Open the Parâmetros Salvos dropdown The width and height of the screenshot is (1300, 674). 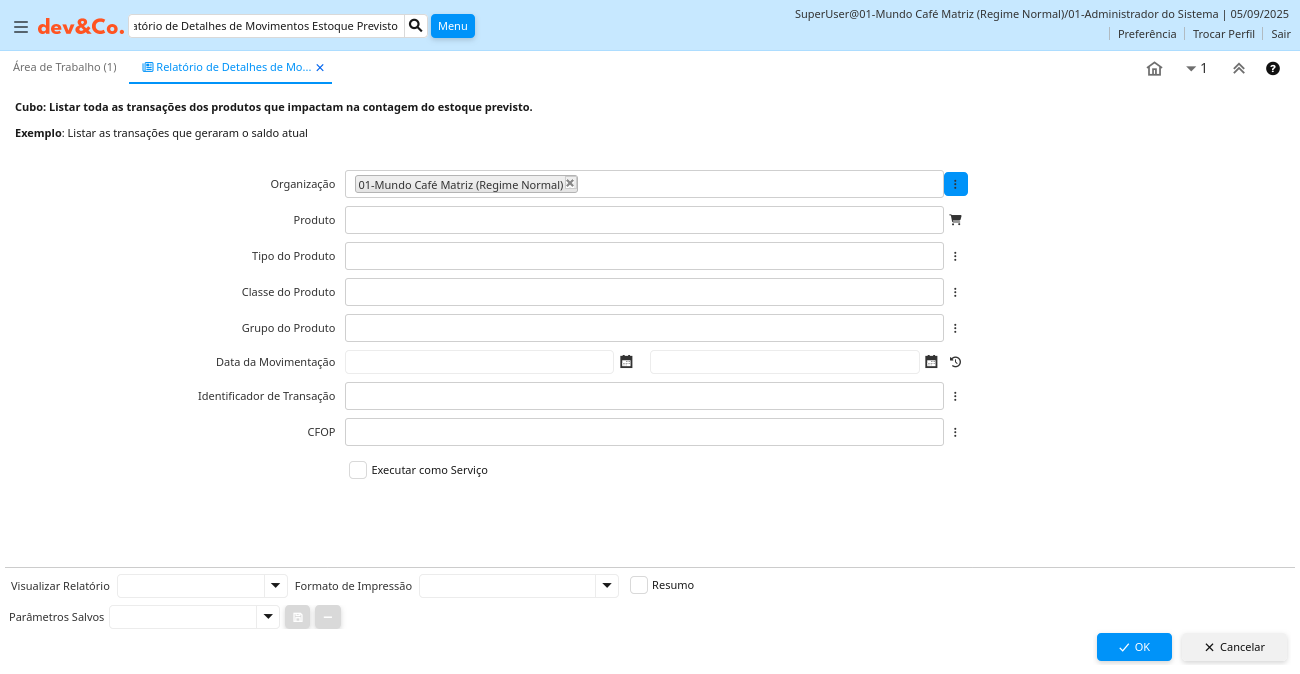267,617
